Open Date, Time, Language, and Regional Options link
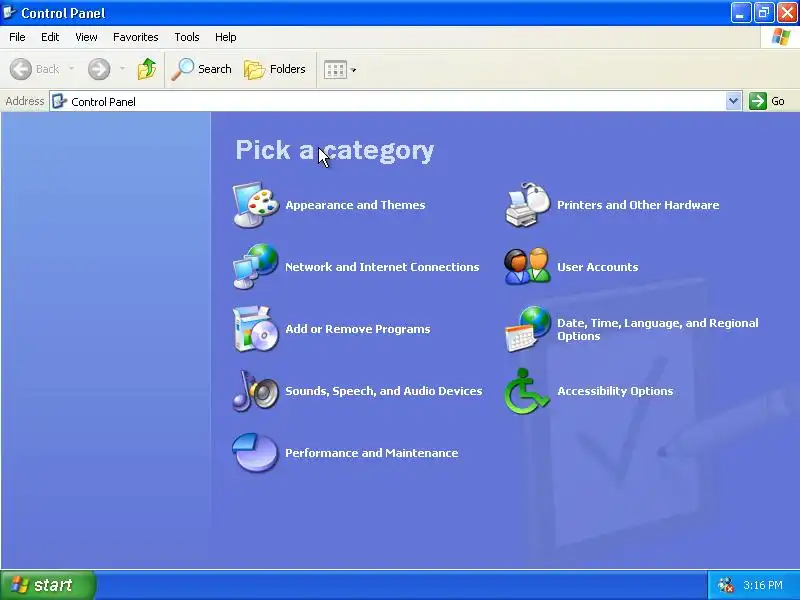800x600 pixels. coord(658,329)
